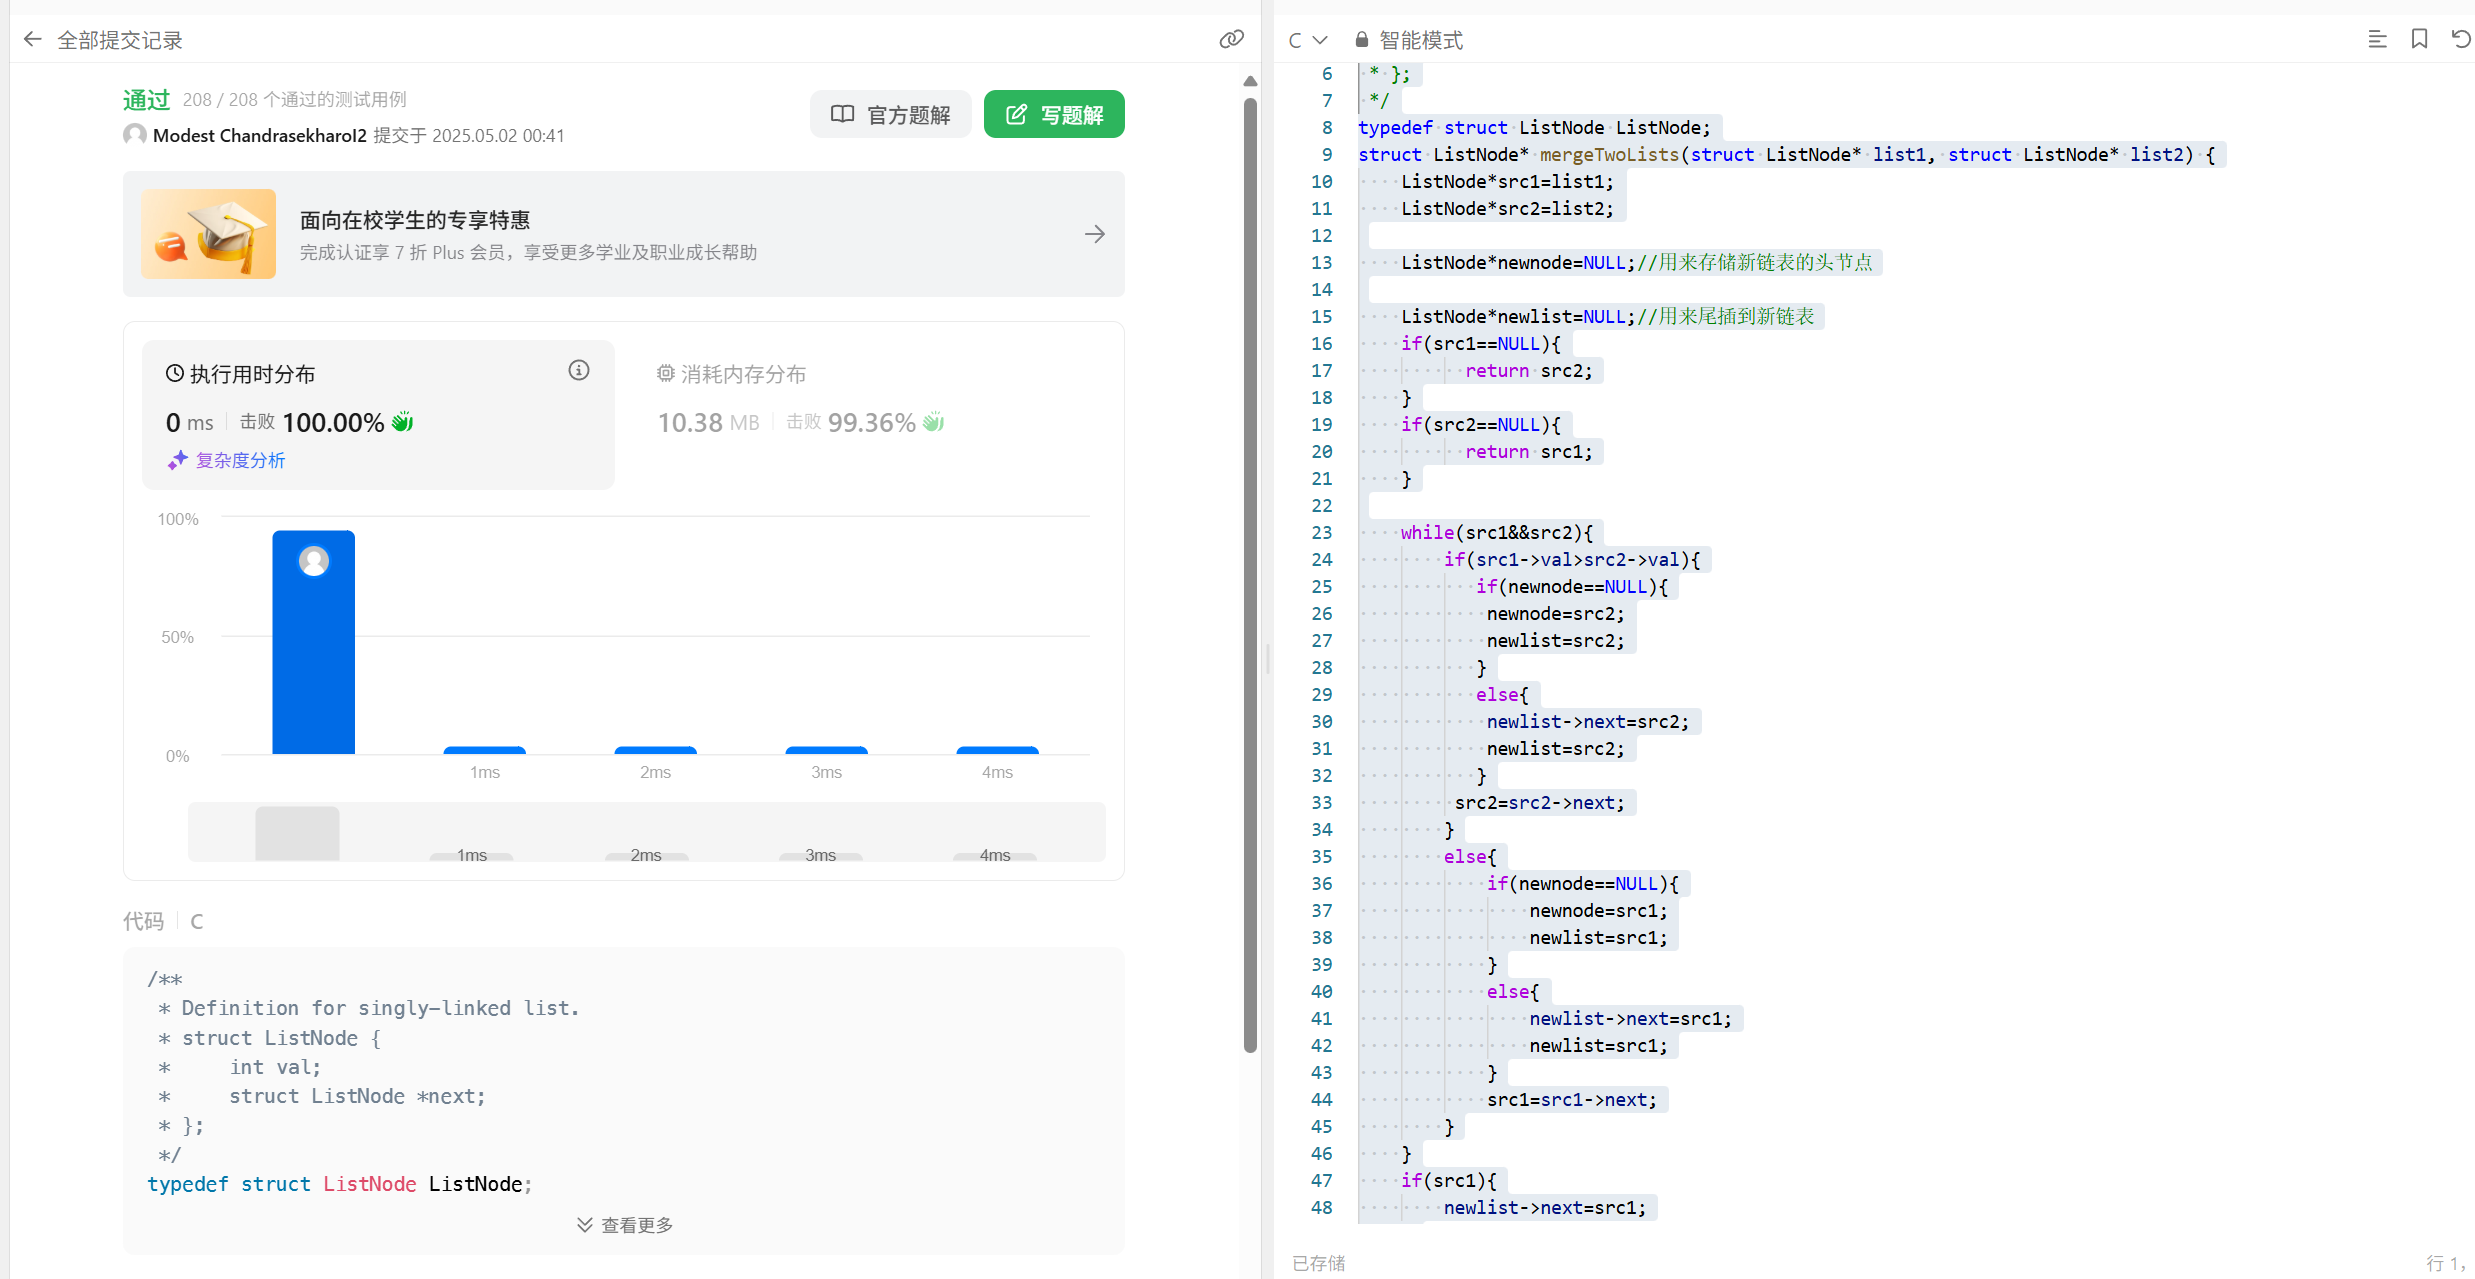
Task: Expand code with 查看更多
Action: click(625, 1225)
